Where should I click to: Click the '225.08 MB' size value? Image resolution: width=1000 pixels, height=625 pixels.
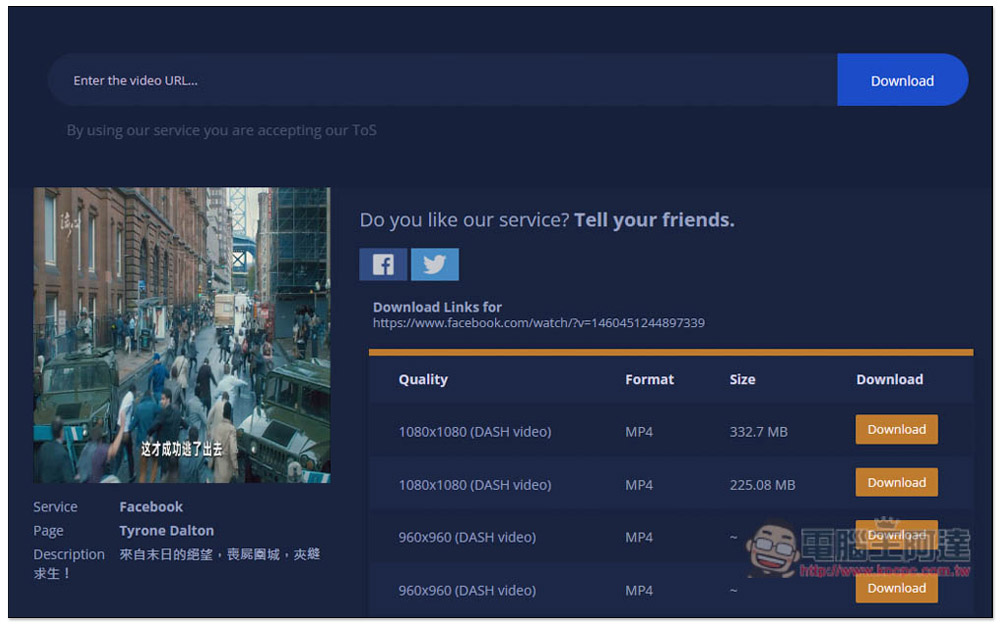[762, 485]
